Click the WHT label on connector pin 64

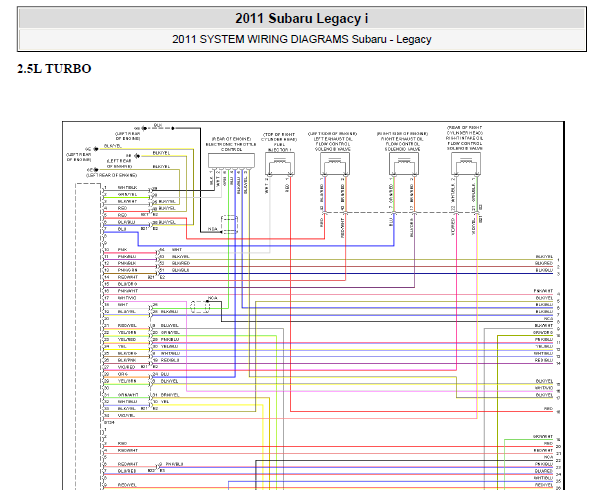(176, 249)
